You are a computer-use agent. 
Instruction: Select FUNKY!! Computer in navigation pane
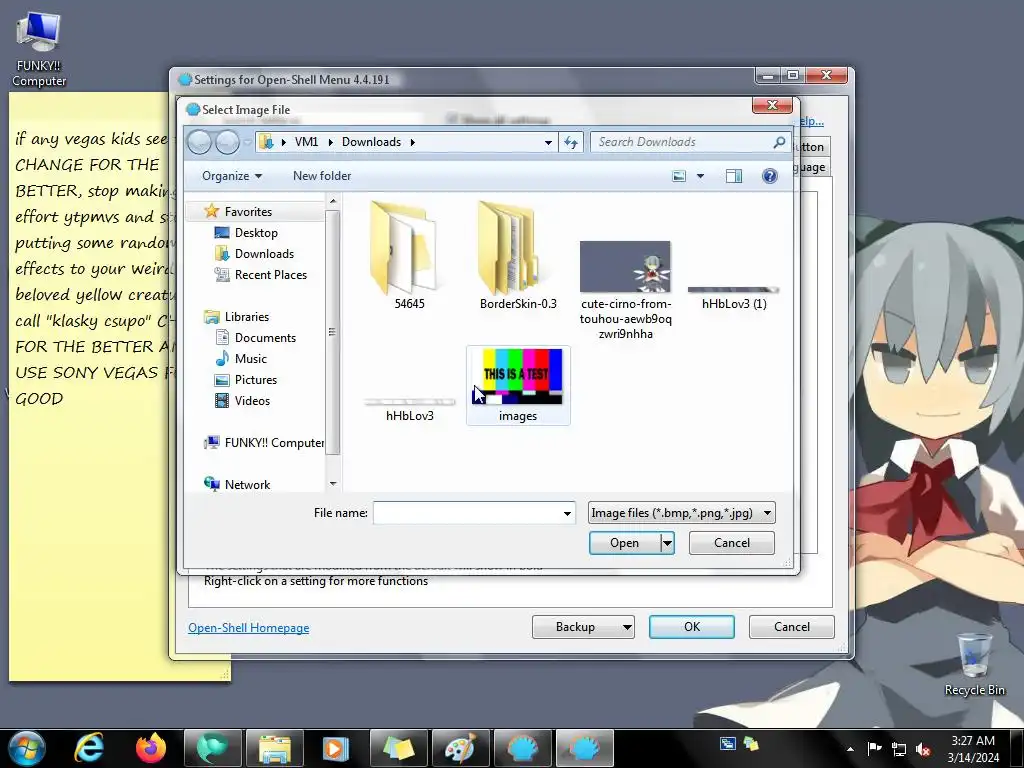(x=264, y=443)
